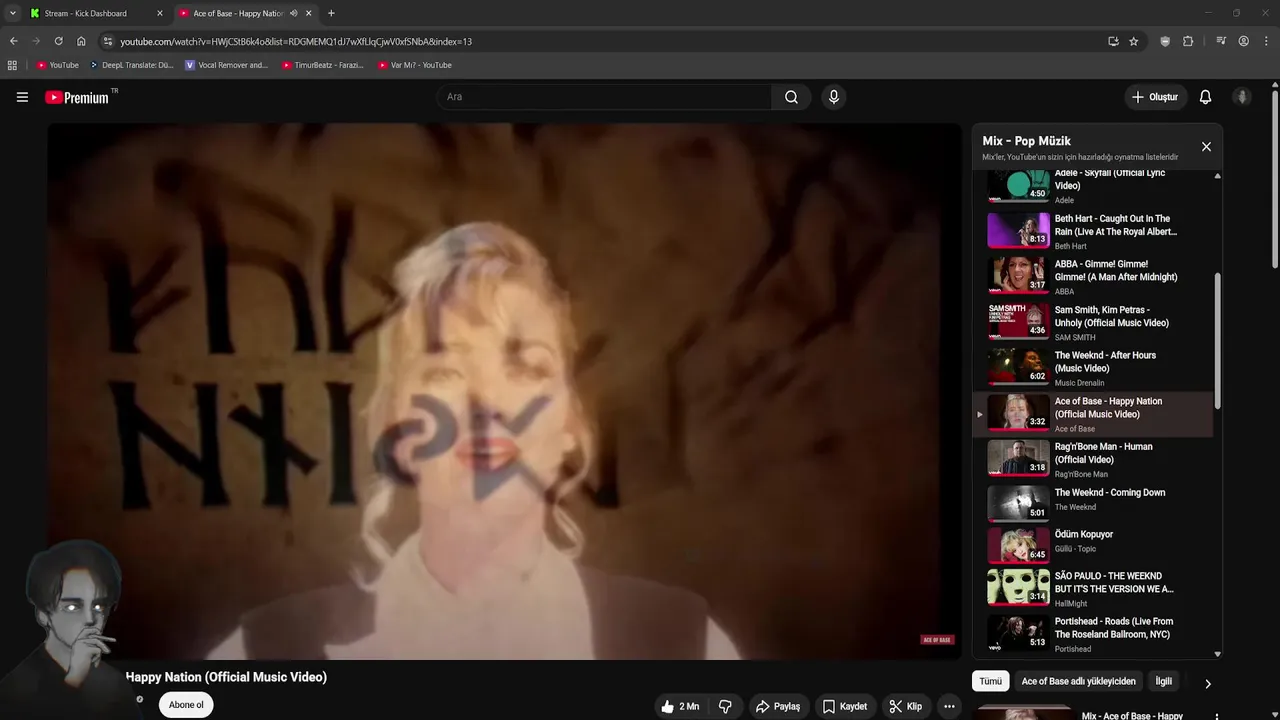Open the tab search dropdown
The height and width of the screenshot is (720, 1280).
12,13
